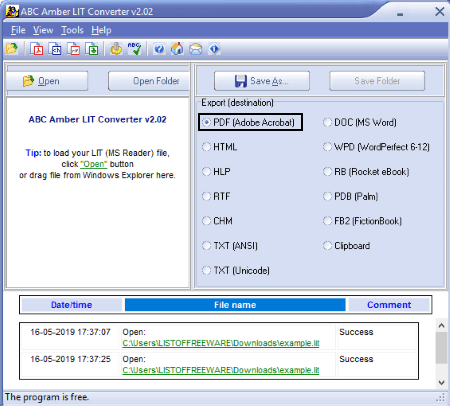
Task: Click the green "Open" link in tip
Action: point(94,164)
